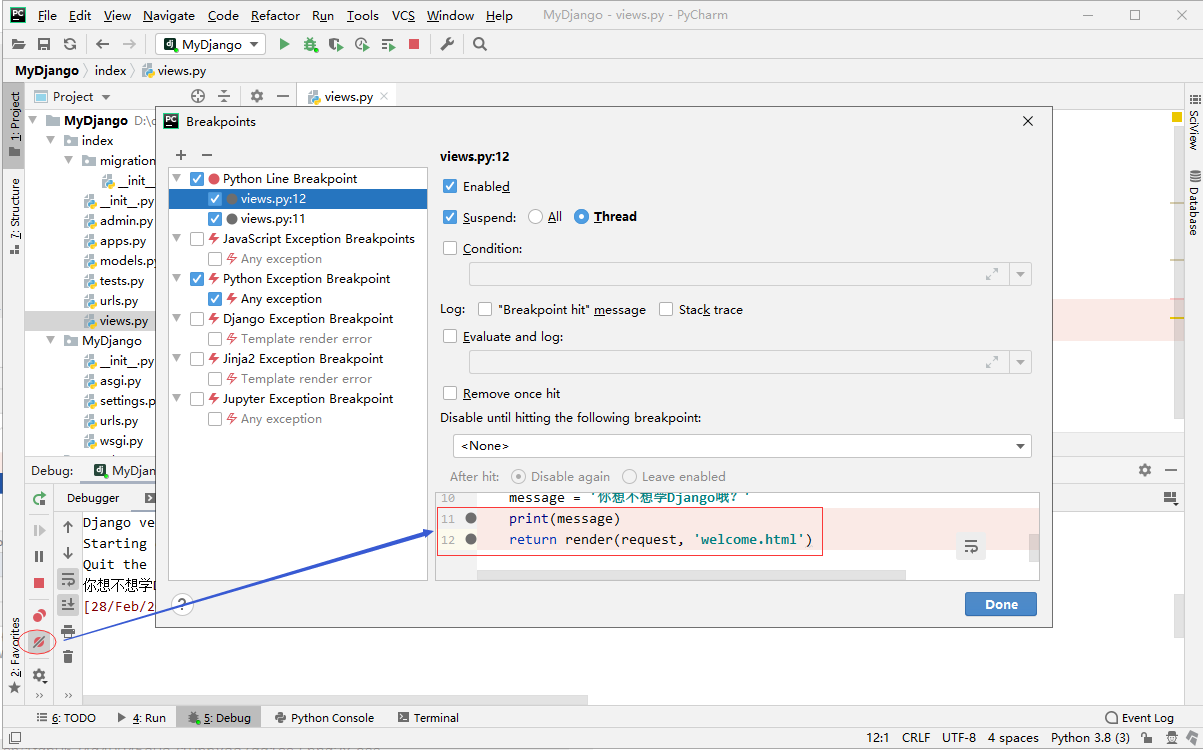Open the Project view dropdown arrow

[x=106, y=97]
